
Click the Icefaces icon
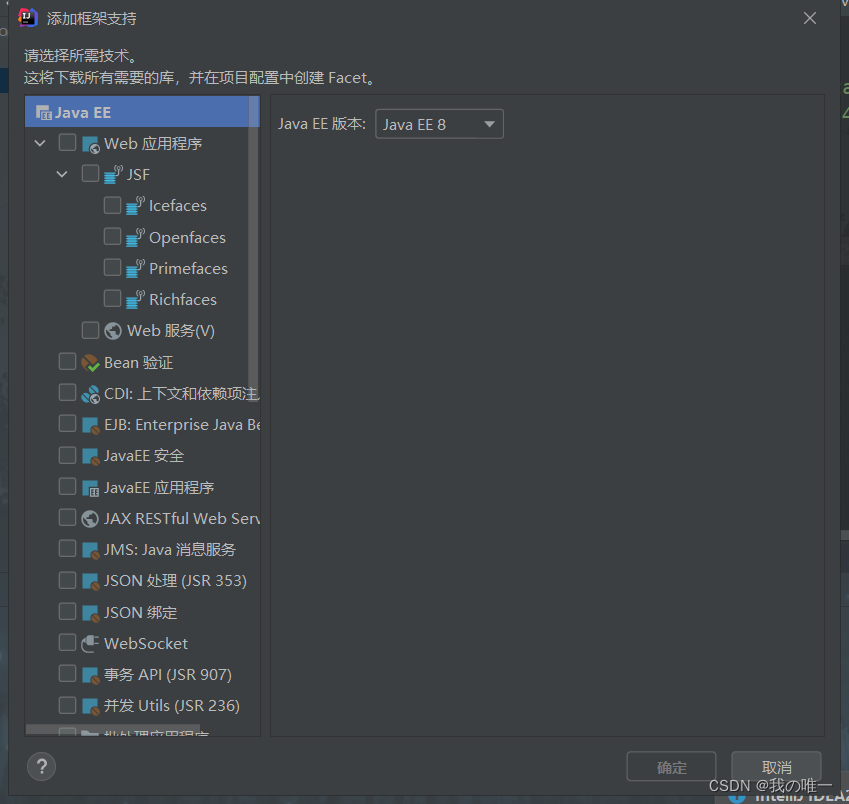135,206
